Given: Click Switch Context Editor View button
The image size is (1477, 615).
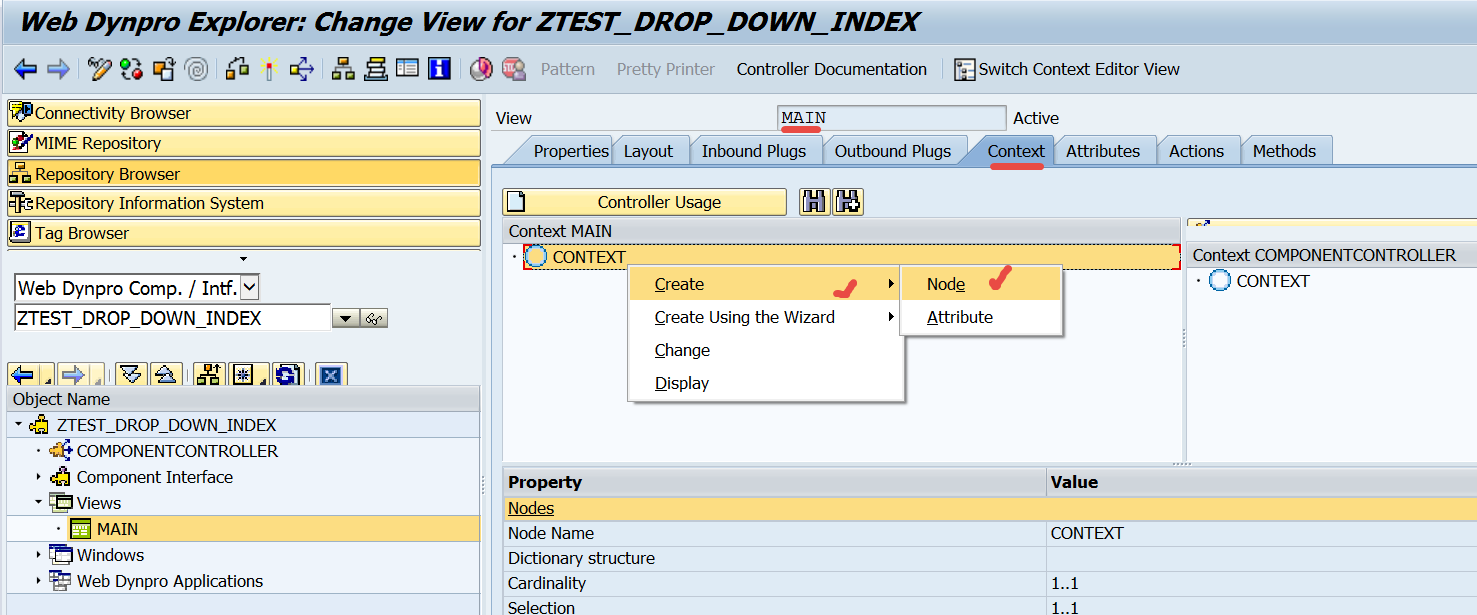Looking at the screenshot, I should pyautogui.click(x=1067, y=69).
